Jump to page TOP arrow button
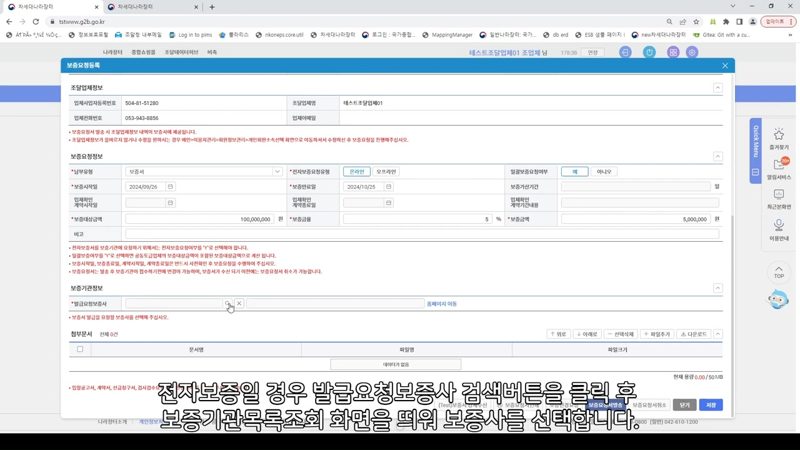The width and height of the screenshot is (800, 450). tap(779, 272)
